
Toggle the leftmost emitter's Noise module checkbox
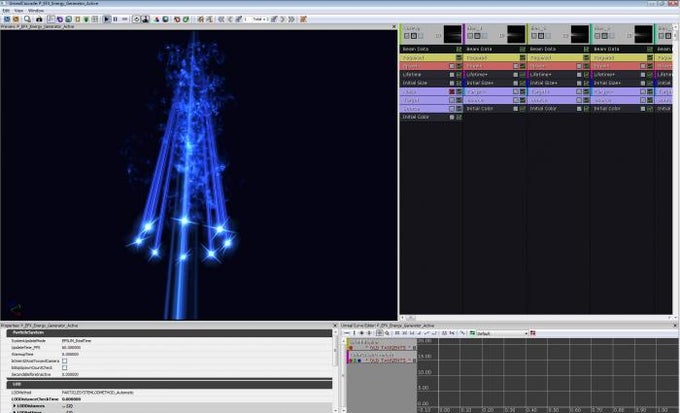click(x=451, y=108)
